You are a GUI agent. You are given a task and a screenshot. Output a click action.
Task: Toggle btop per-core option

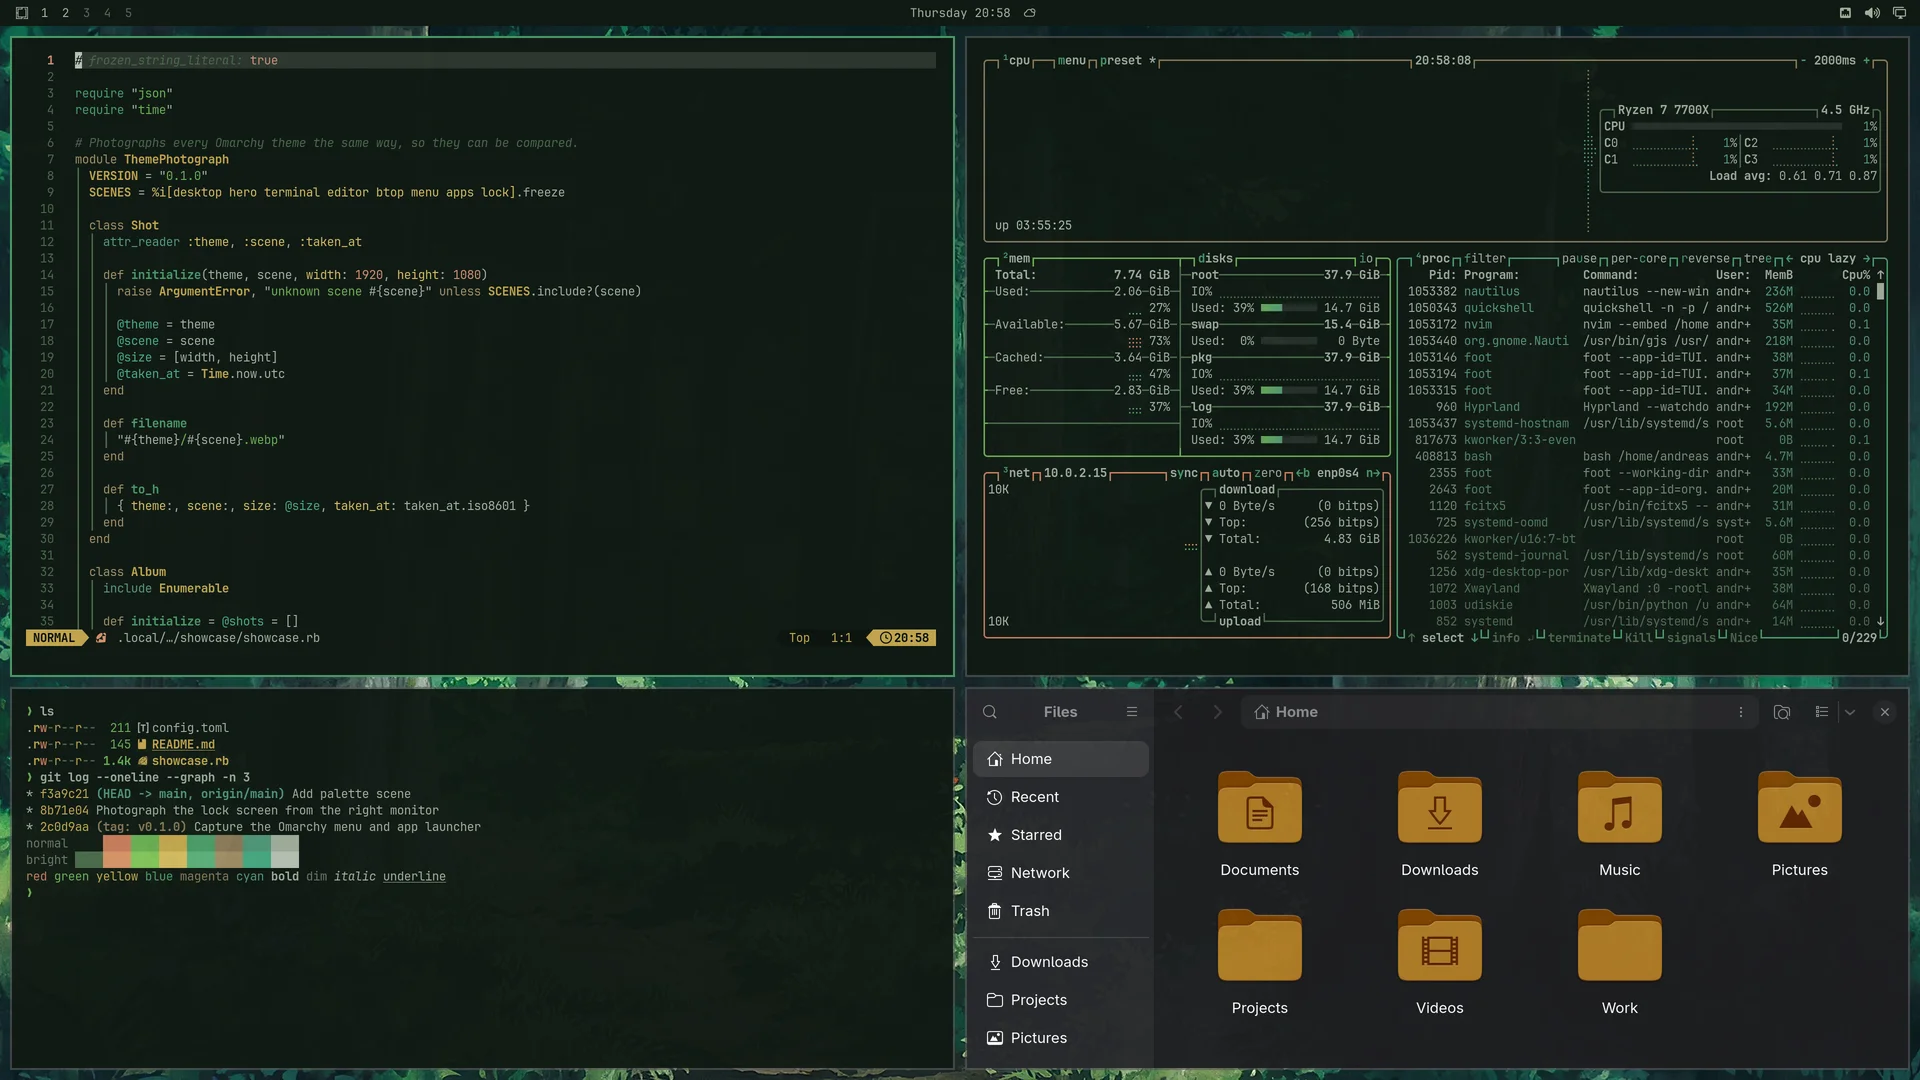[1639, 258]
